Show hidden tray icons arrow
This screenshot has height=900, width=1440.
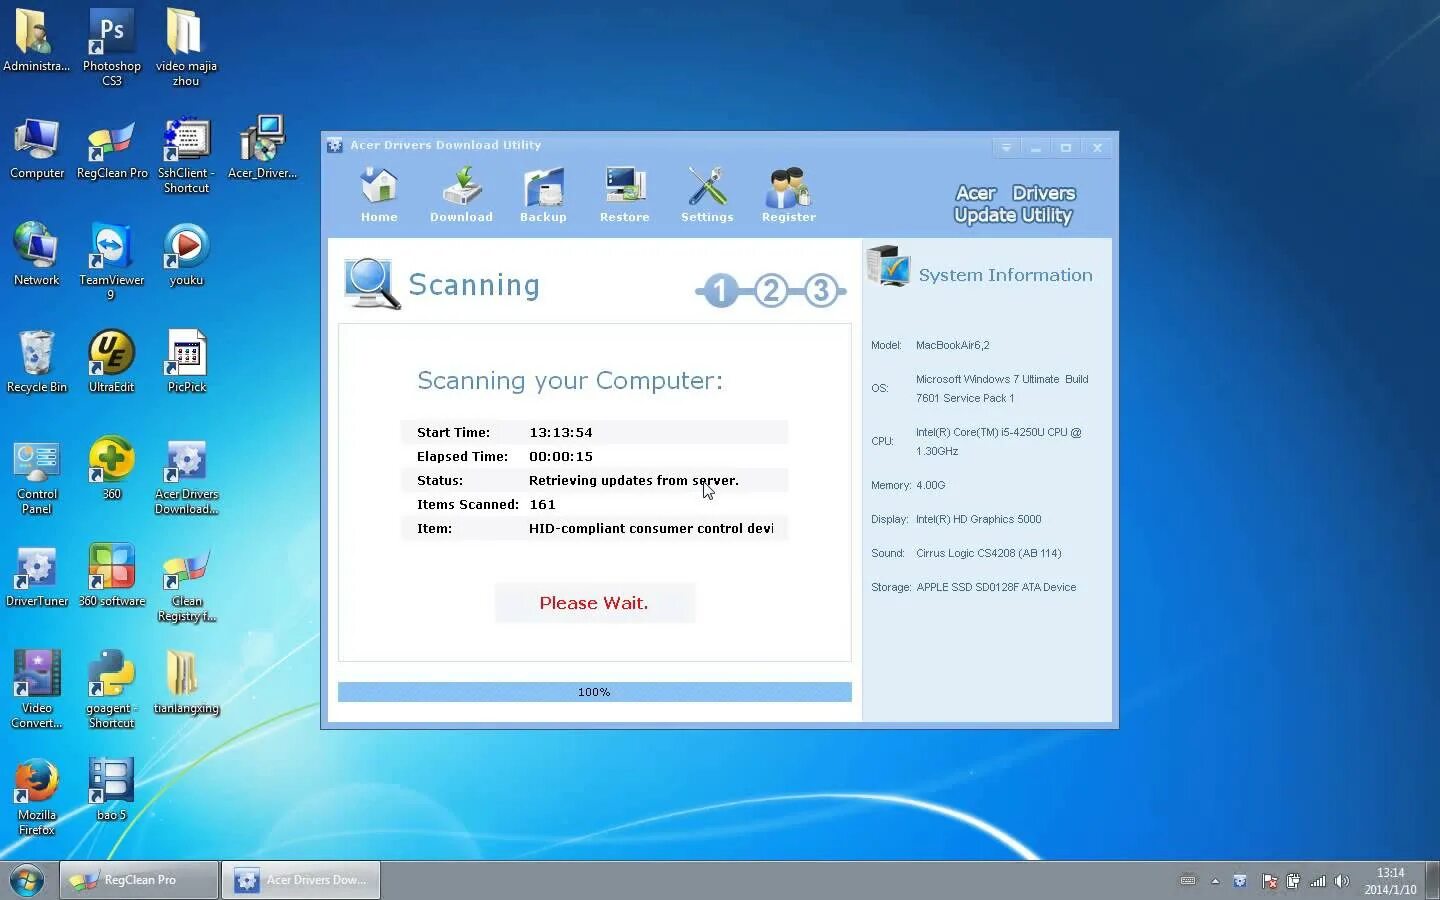(x=1215, y=881)
